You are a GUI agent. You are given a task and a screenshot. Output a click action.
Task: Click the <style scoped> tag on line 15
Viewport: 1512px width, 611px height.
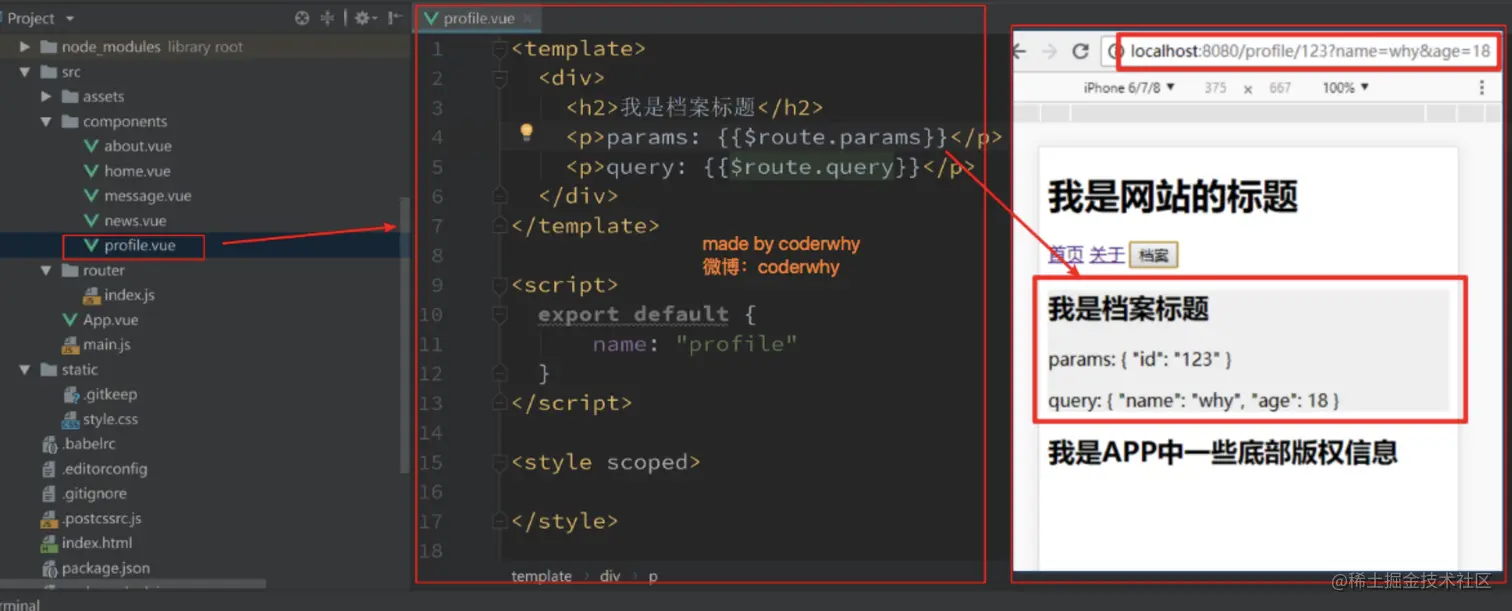coord(605,463)
